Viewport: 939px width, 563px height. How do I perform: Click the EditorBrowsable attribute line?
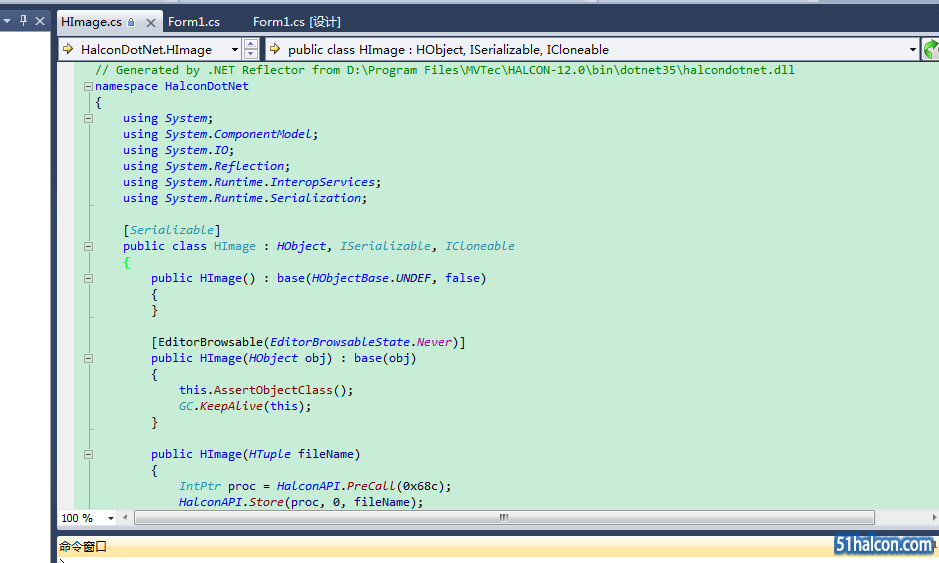point(308,342)
